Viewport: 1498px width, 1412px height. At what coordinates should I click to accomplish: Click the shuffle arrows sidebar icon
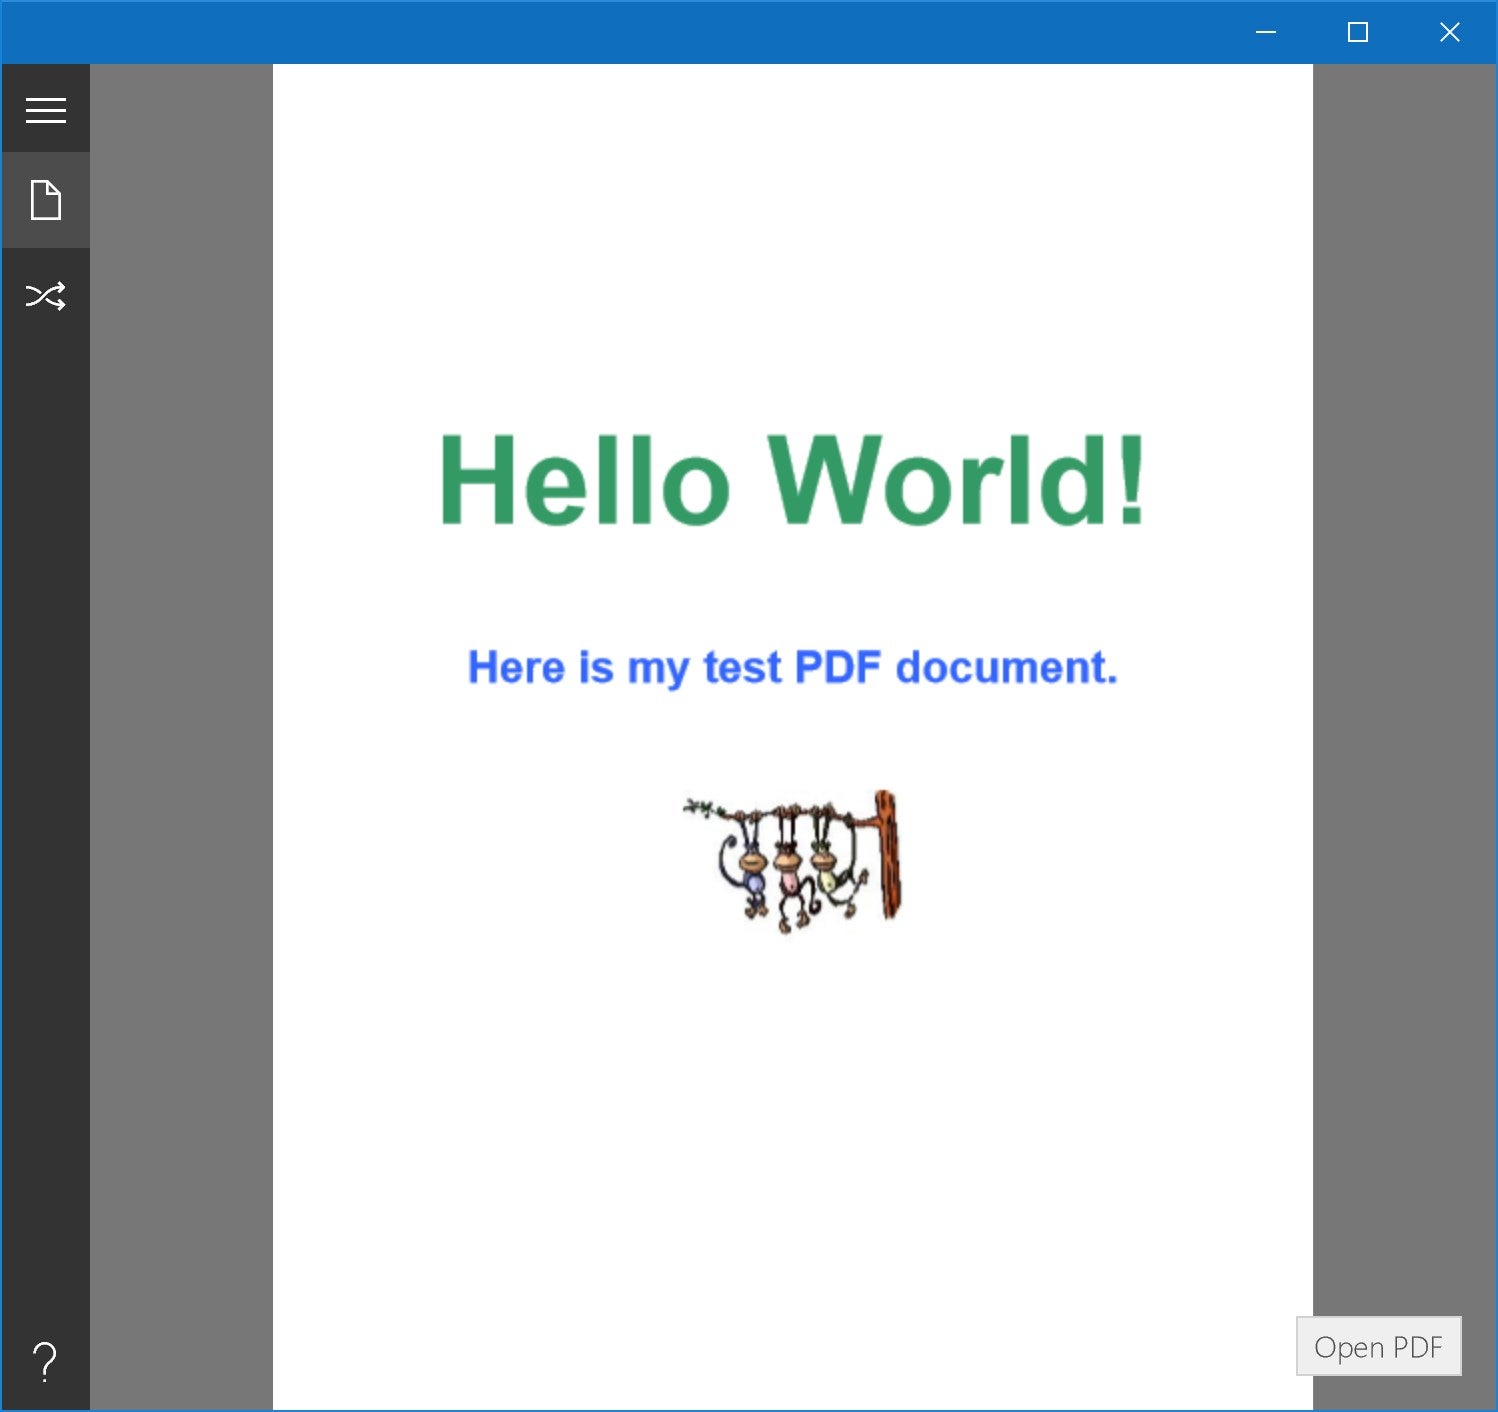46,296
